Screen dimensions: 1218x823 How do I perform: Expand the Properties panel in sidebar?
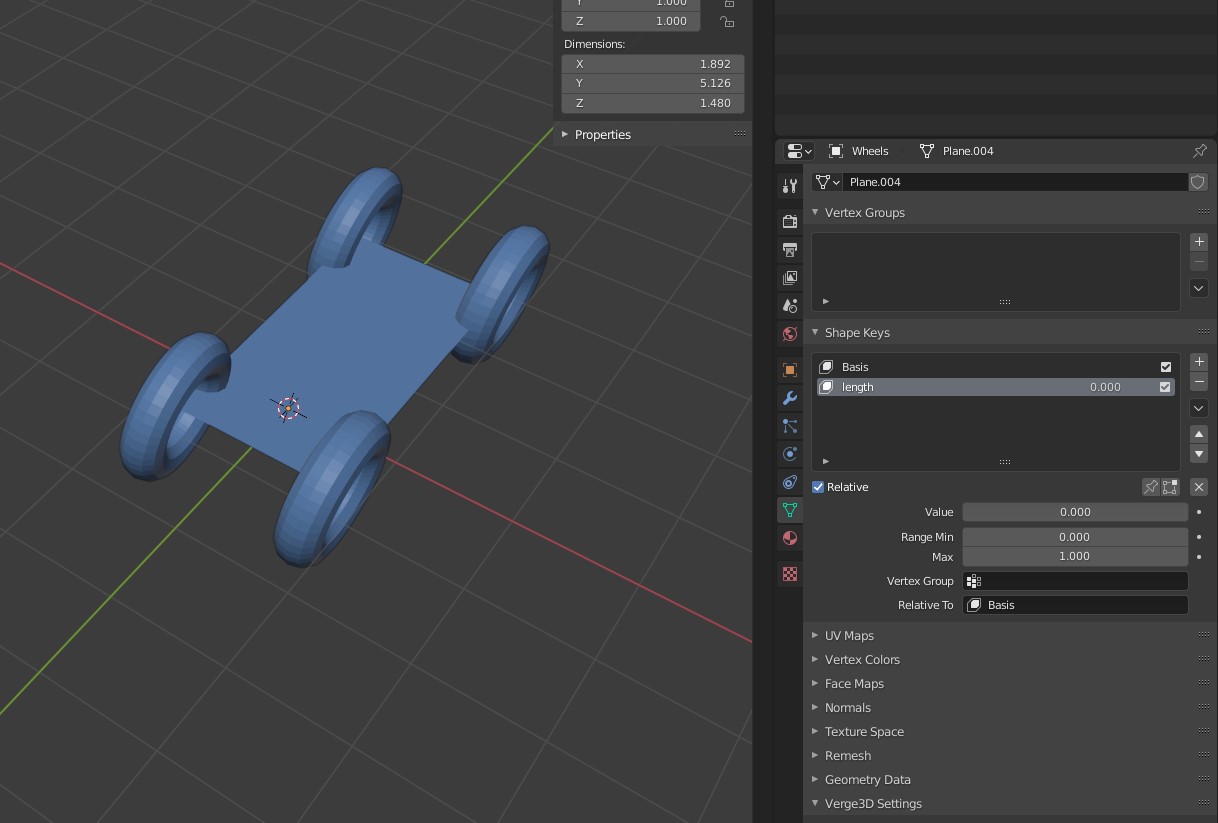pos(565,134)
